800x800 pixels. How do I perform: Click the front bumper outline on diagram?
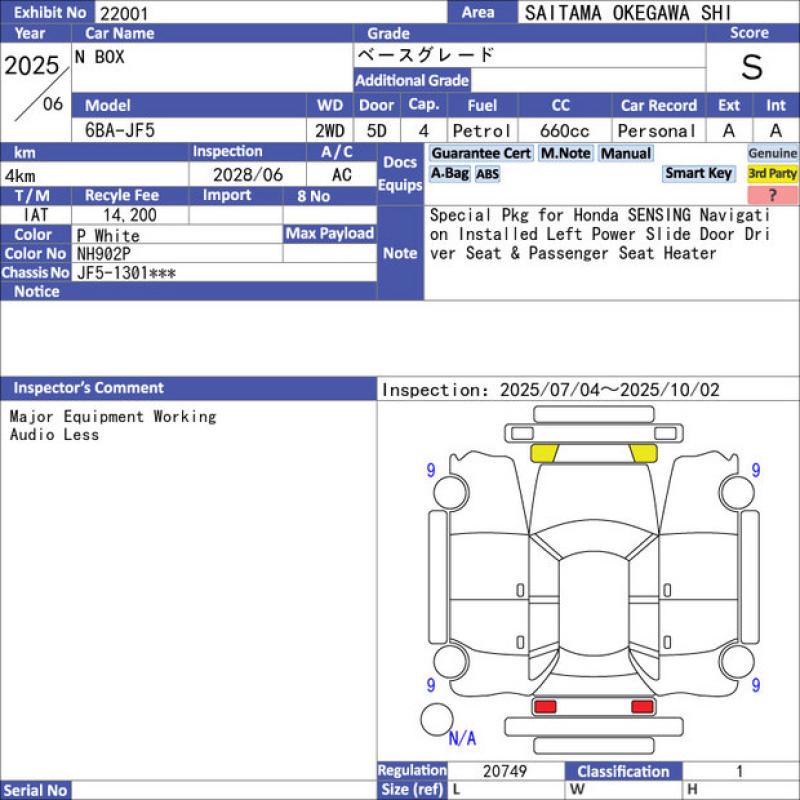[x=593, y=414]
